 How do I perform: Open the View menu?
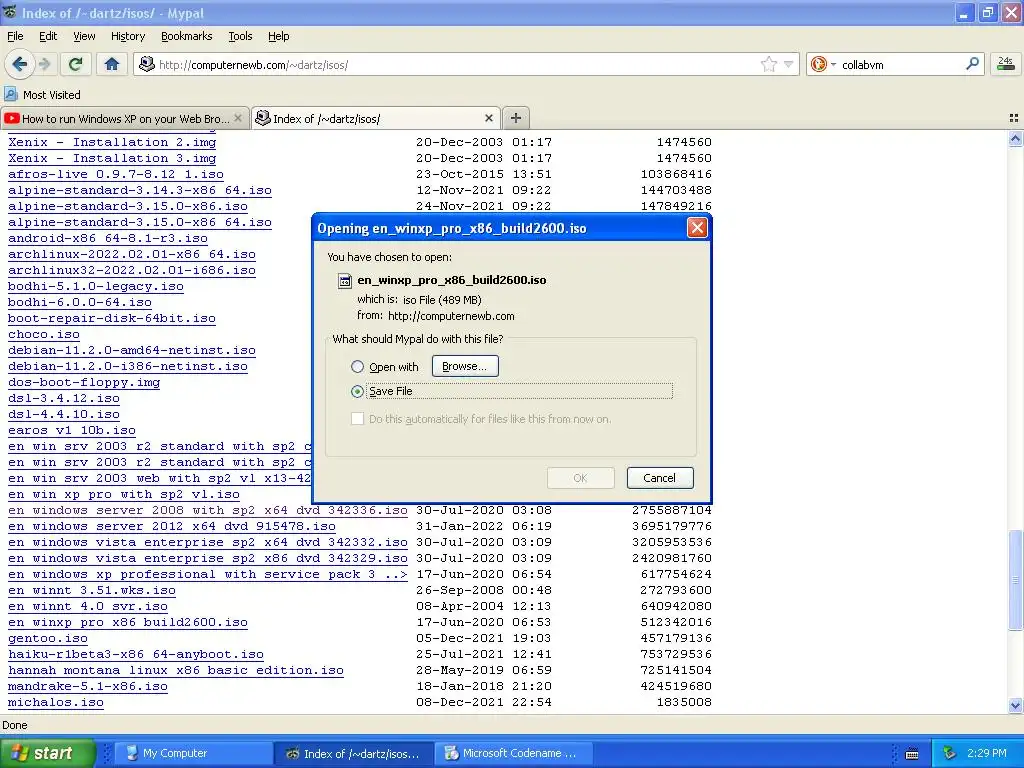(x=84, y=36)
